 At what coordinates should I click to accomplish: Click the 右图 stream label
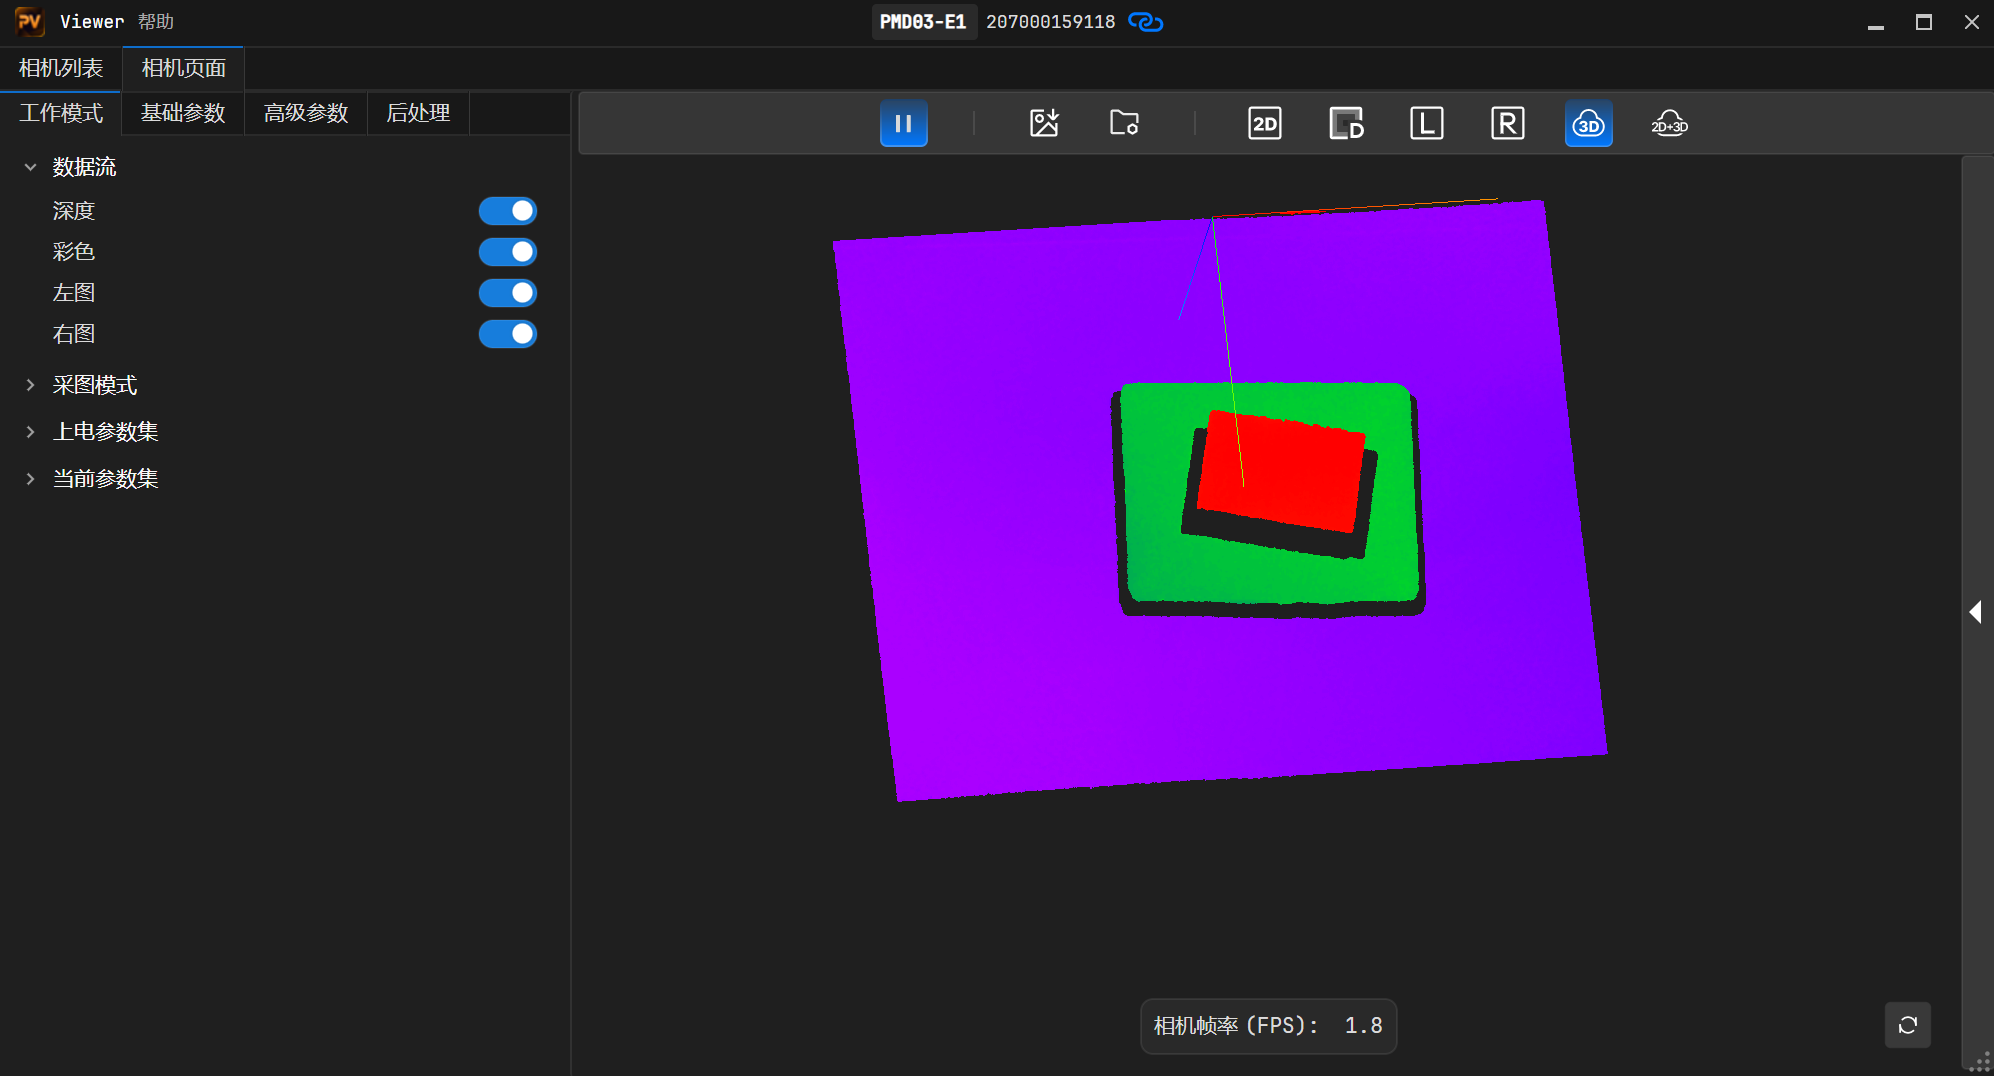(74, 334)
